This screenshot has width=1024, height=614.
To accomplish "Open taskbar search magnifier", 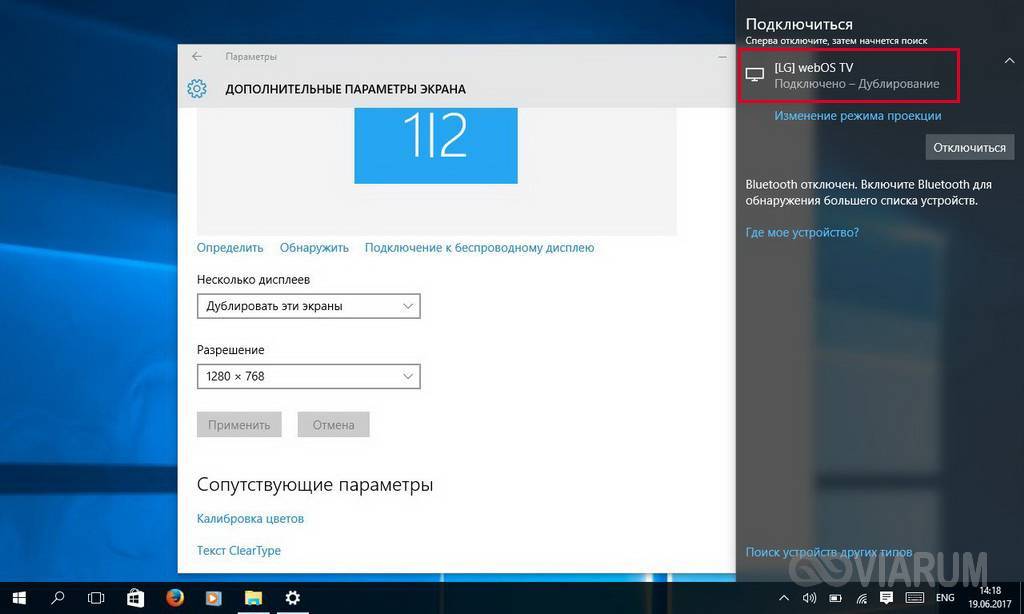I will [x=58, y=598].
